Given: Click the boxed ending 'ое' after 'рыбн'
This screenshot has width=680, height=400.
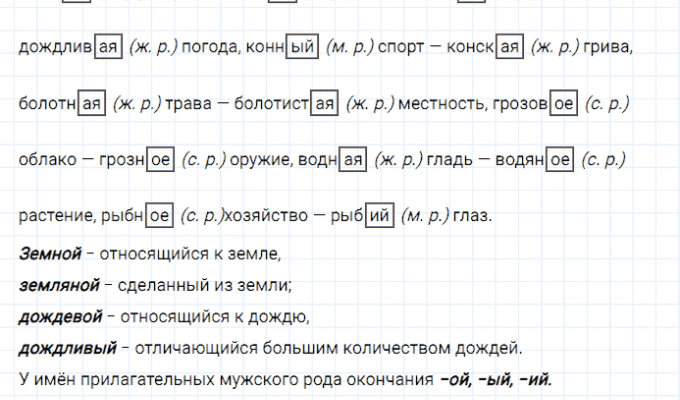Looking at the screenshot, I should 159,215.
